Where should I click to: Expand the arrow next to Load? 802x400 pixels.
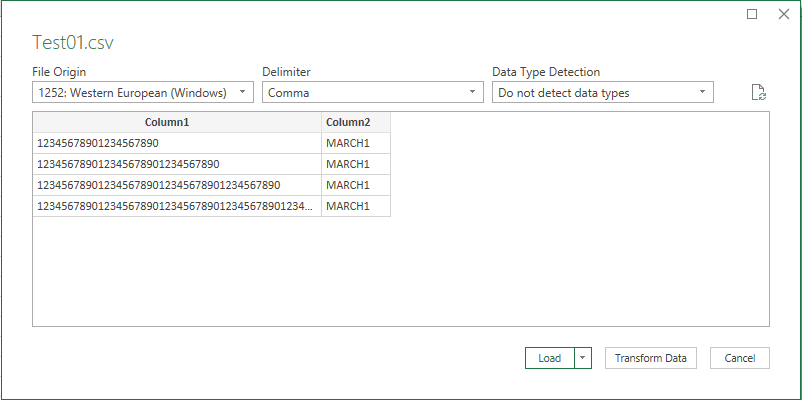tap(584, 358)
